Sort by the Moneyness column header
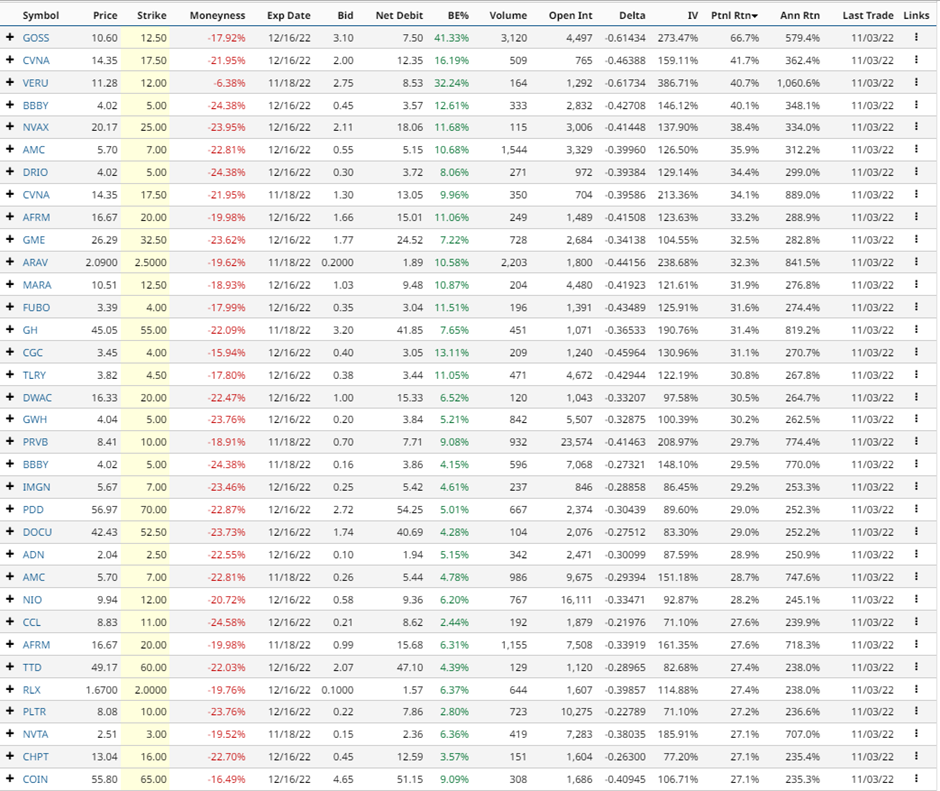Screen dimensions: 940x791 coord(217,16)
